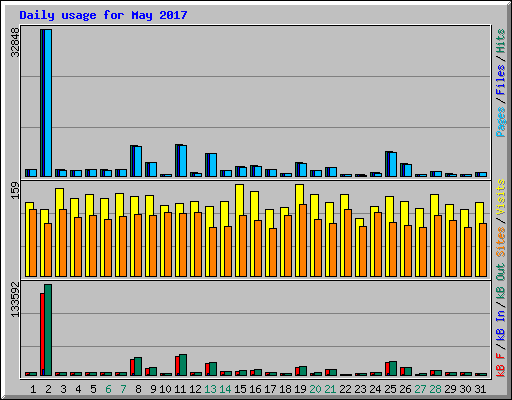This screenshot has width=512, height=400.
Task: Select the day 11 pages bar in top chart
Action: click(183, 161)
